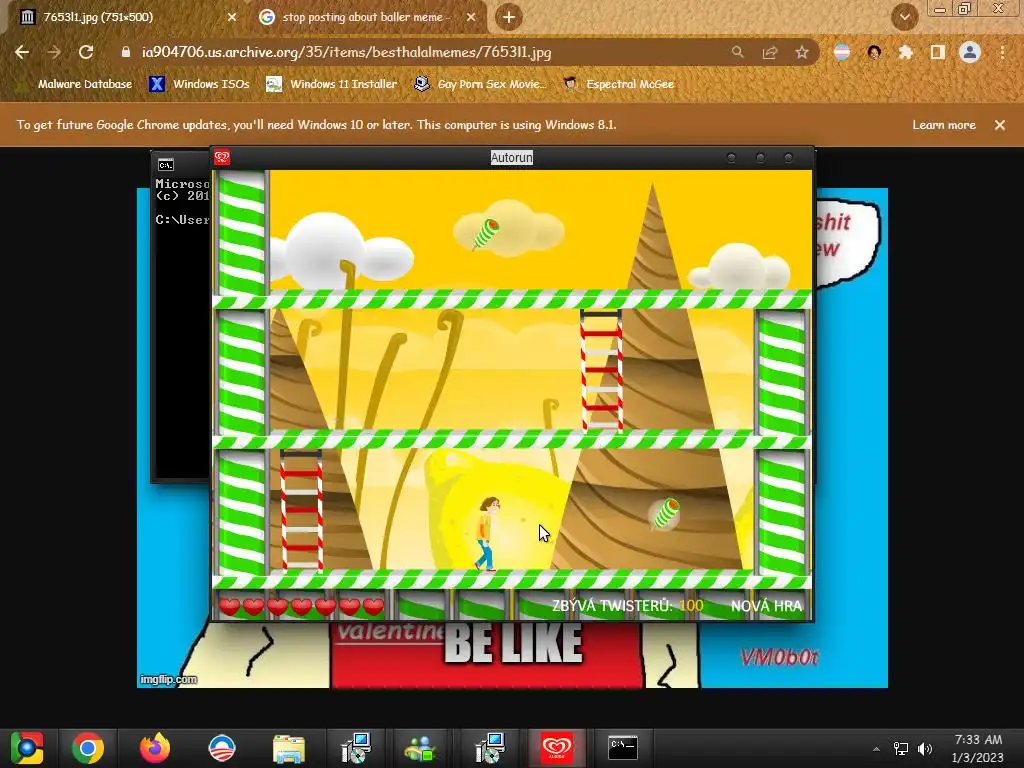The width and height of the screenshot is (1024, 768).
Task: Switch to 'stop posting about baller meme' tab
Action: tap(366, 17)
